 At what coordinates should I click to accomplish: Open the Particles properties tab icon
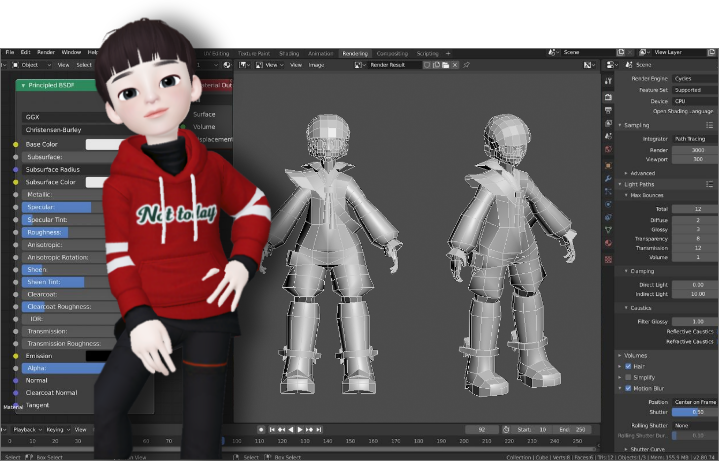coord(608,191)
